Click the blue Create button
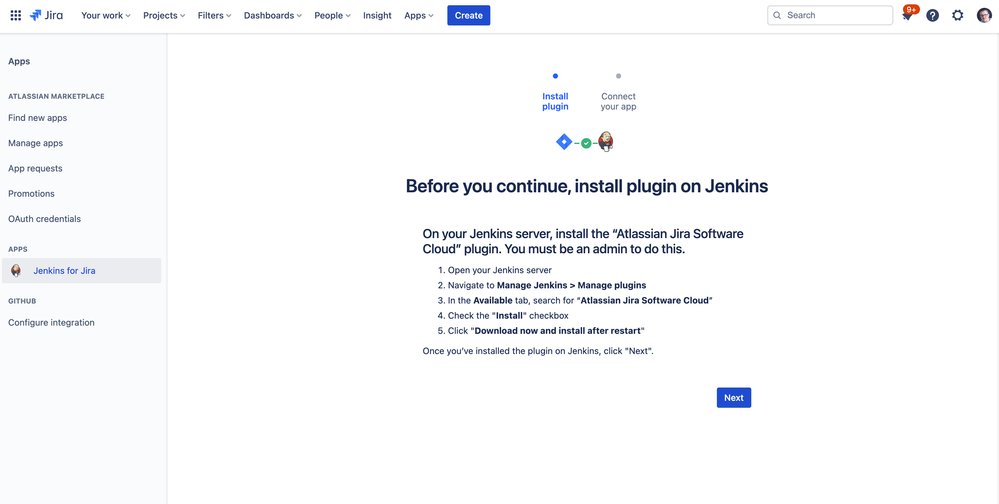Image resolution: width=999 pixels, height=504 pixels. (469, 15)
